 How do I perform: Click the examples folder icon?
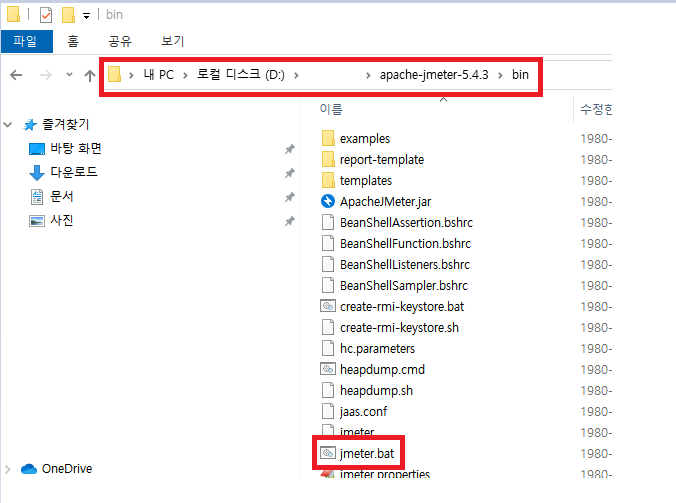(328, 138)
